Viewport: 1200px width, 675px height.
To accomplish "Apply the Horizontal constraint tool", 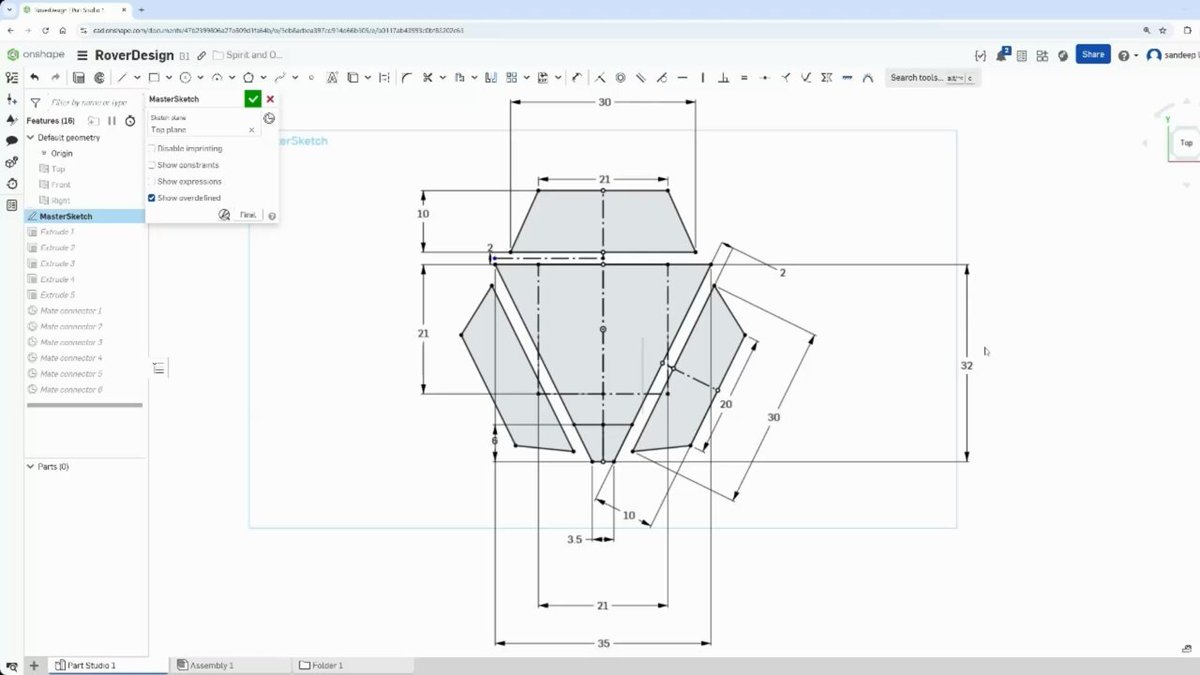I will pos(682,78).
